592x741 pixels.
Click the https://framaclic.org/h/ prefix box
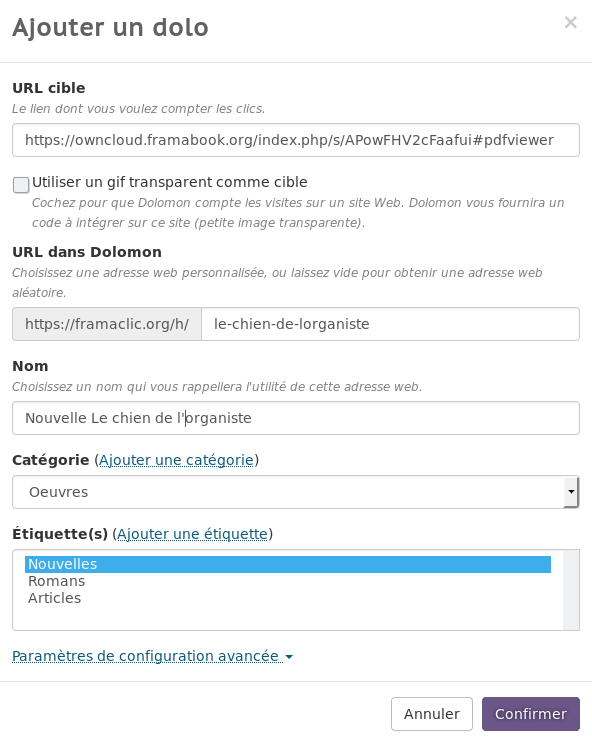(107, 324)
